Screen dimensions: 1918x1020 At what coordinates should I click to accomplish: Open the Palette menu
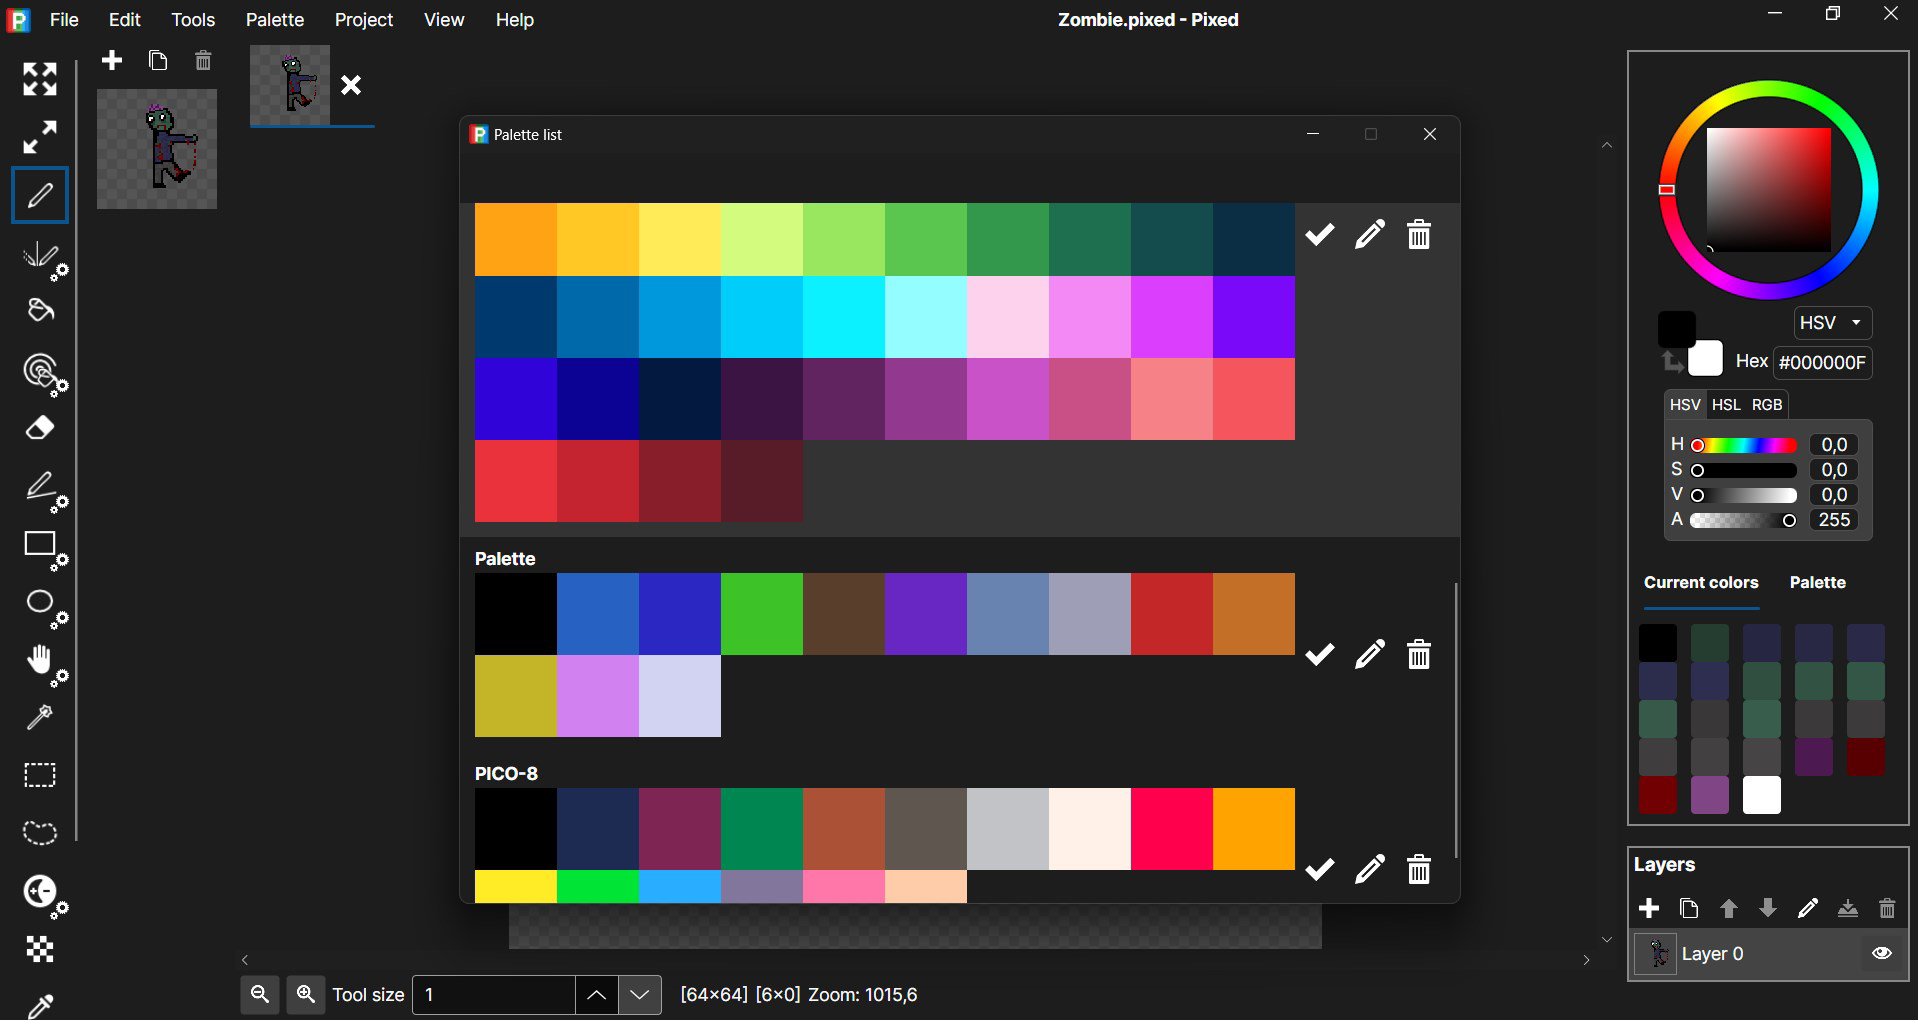click(x=275, y=20)
